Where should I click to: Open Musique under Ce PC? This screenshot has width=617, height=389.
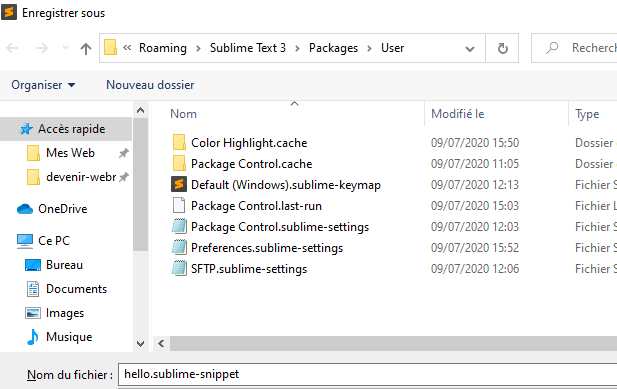pos(69,337)
